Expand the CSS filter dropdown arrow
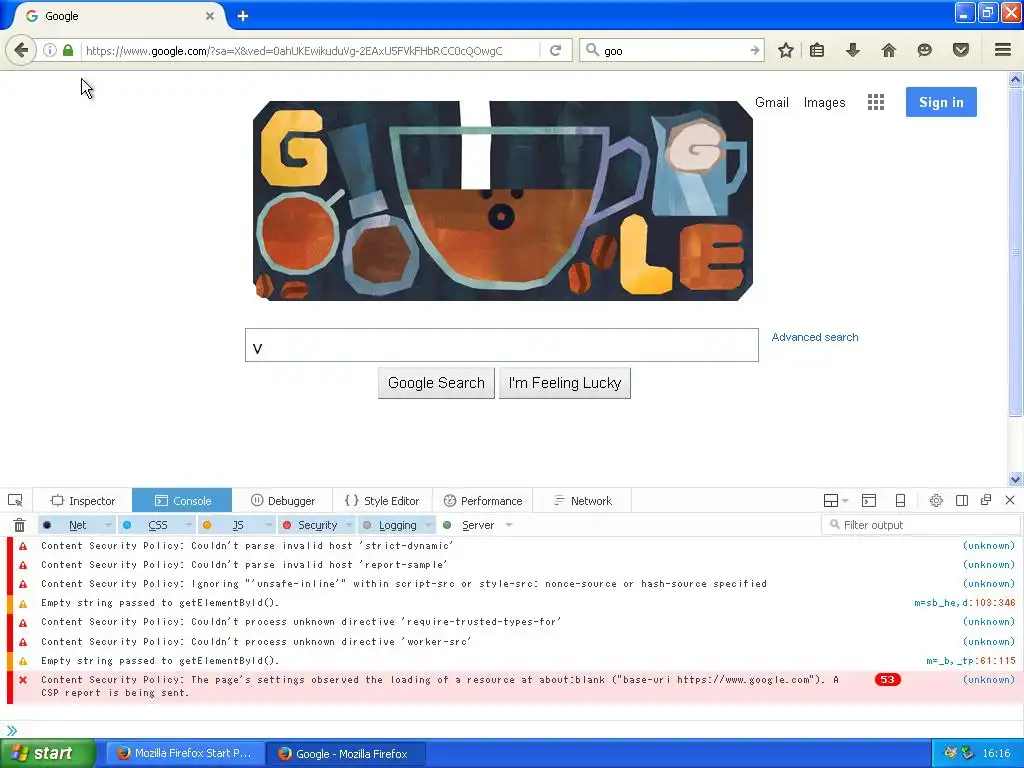 click(x=188, y=525)
